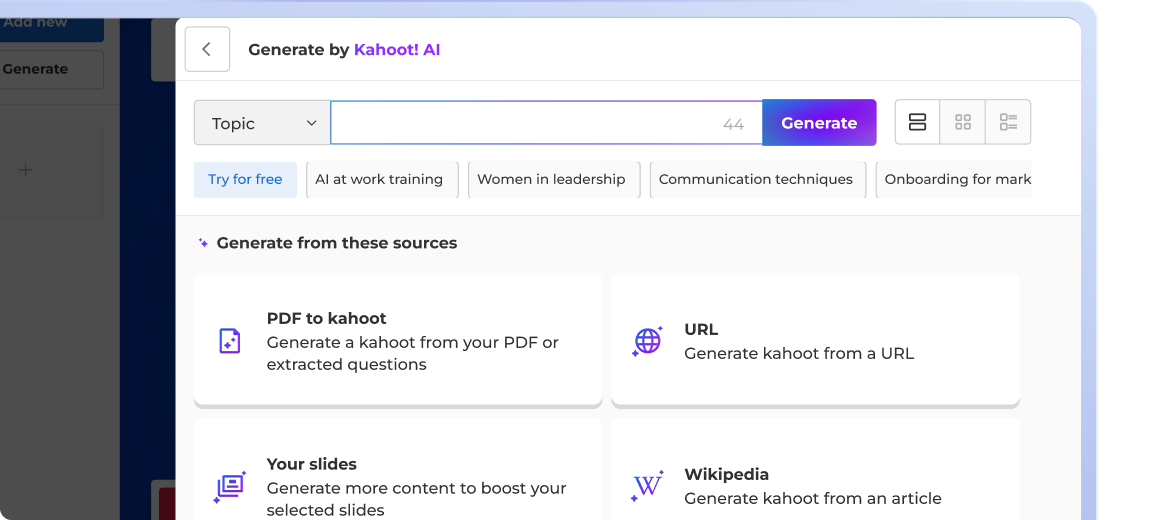Open PDF to kahoot source card
The height and width of the screenshot is (520, 1176).
tap(398, 340)
